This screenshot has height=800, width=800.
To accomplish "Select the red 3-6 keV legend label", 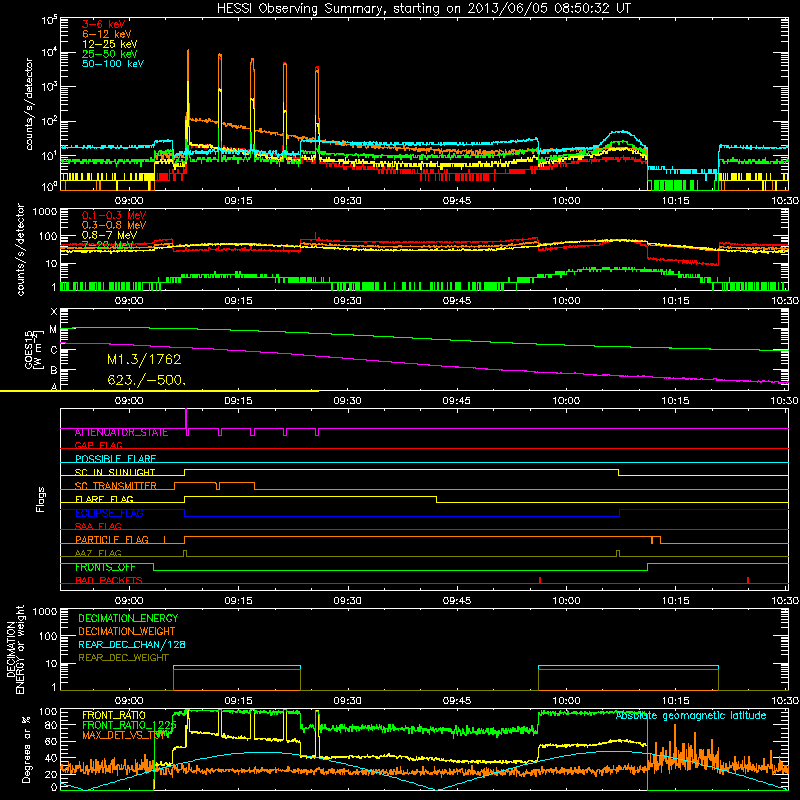I will [104, 24].
